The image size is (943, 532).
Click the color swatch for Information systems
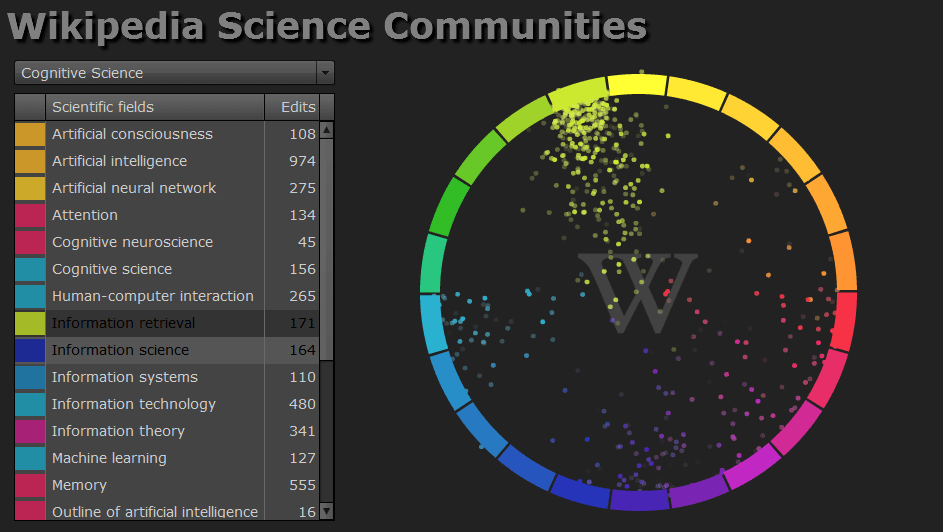tap(30, 378)
